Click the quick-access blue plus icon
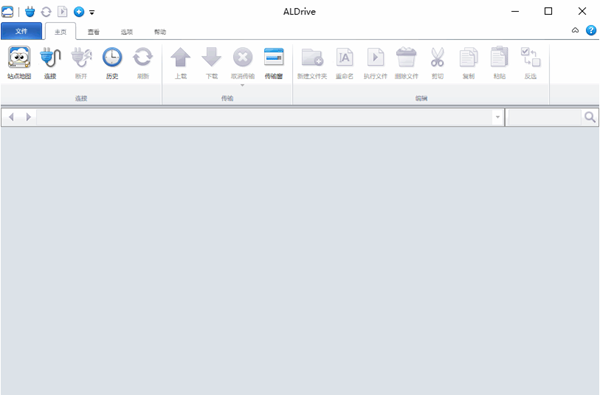This screenshot has width=600, height=395. [79, 12]
